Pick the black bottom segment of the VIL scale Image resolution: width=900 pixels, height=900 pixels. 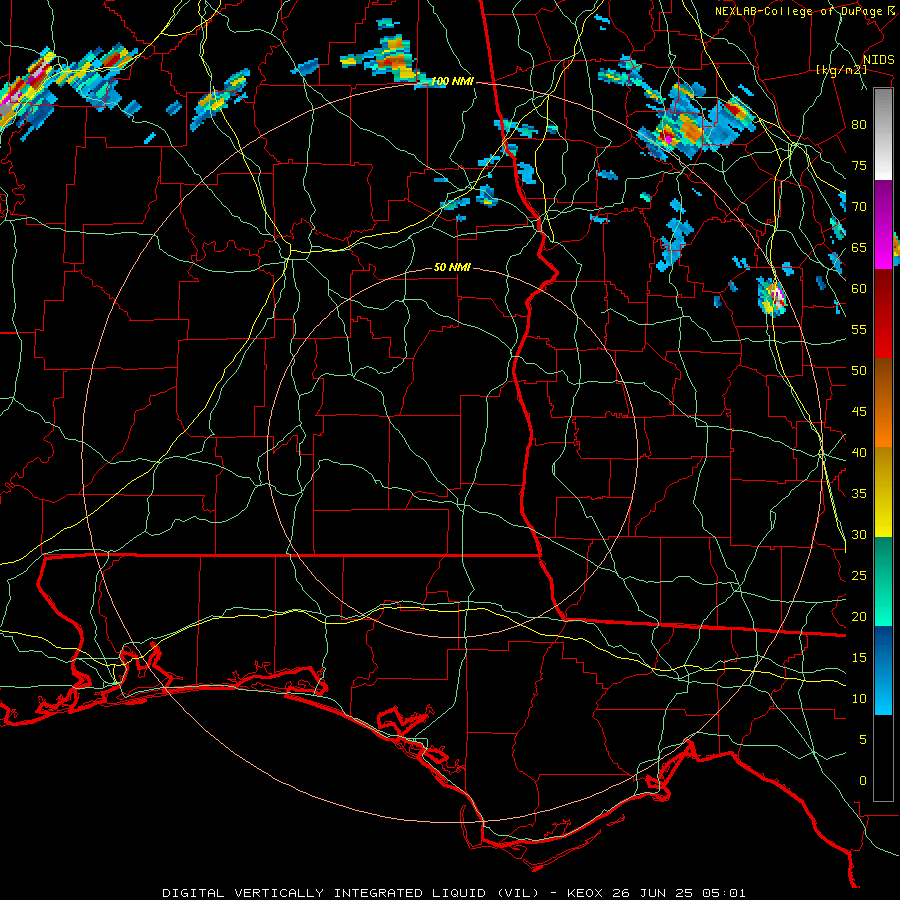click(883, 758)
